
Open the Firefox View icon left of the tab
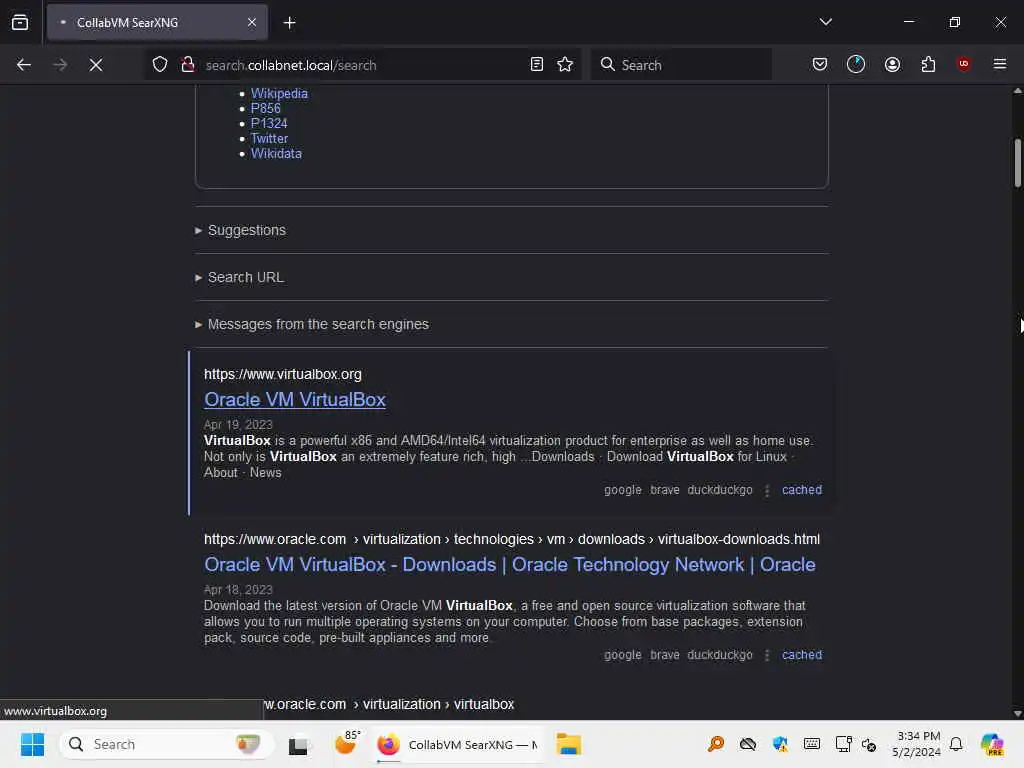pyautogui.click(x=20, y=23)
